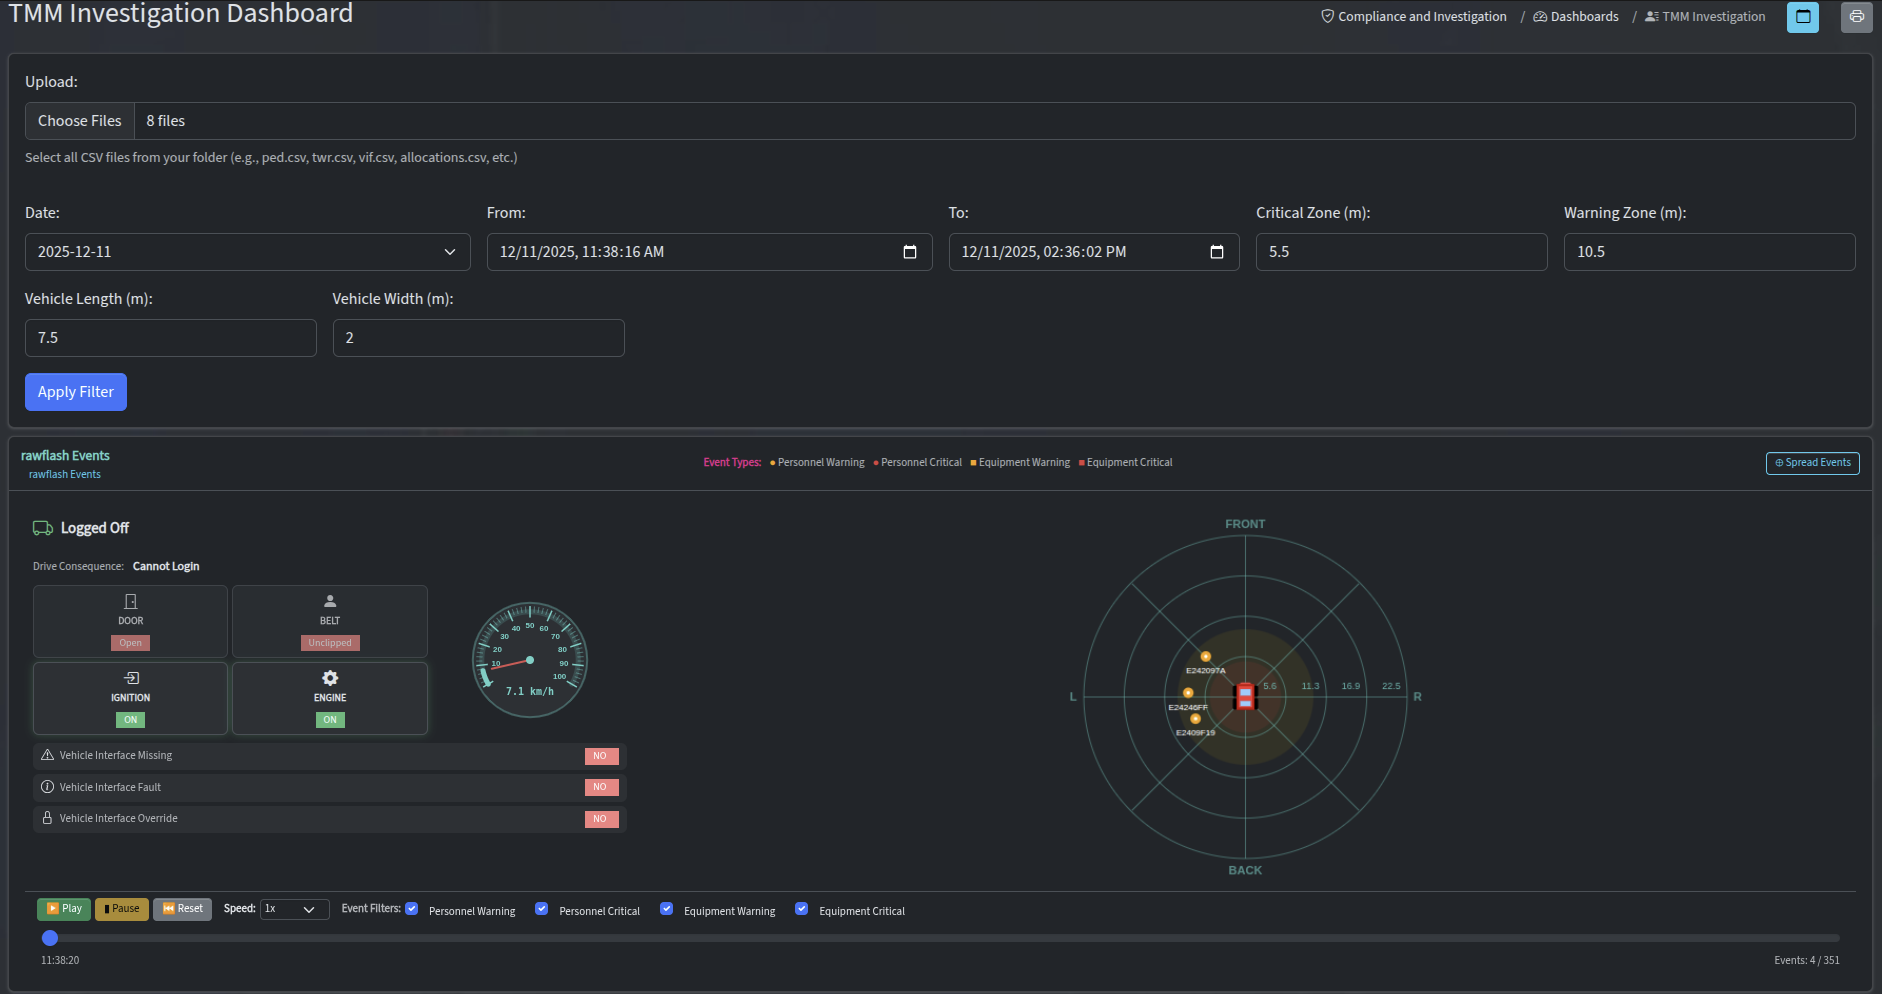Open the To date calendar picker icon
The height and width of the screenshot is (994, 1882).
click(x=1217, y=252)
